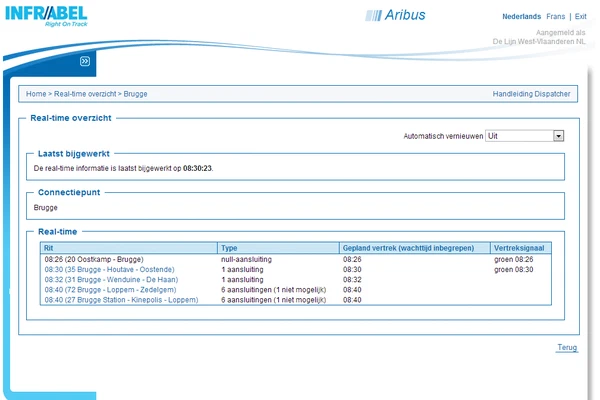Click the Brugge breadcrumb item
The height and width of the screenshot is (400, 600).
pos(135,94)
